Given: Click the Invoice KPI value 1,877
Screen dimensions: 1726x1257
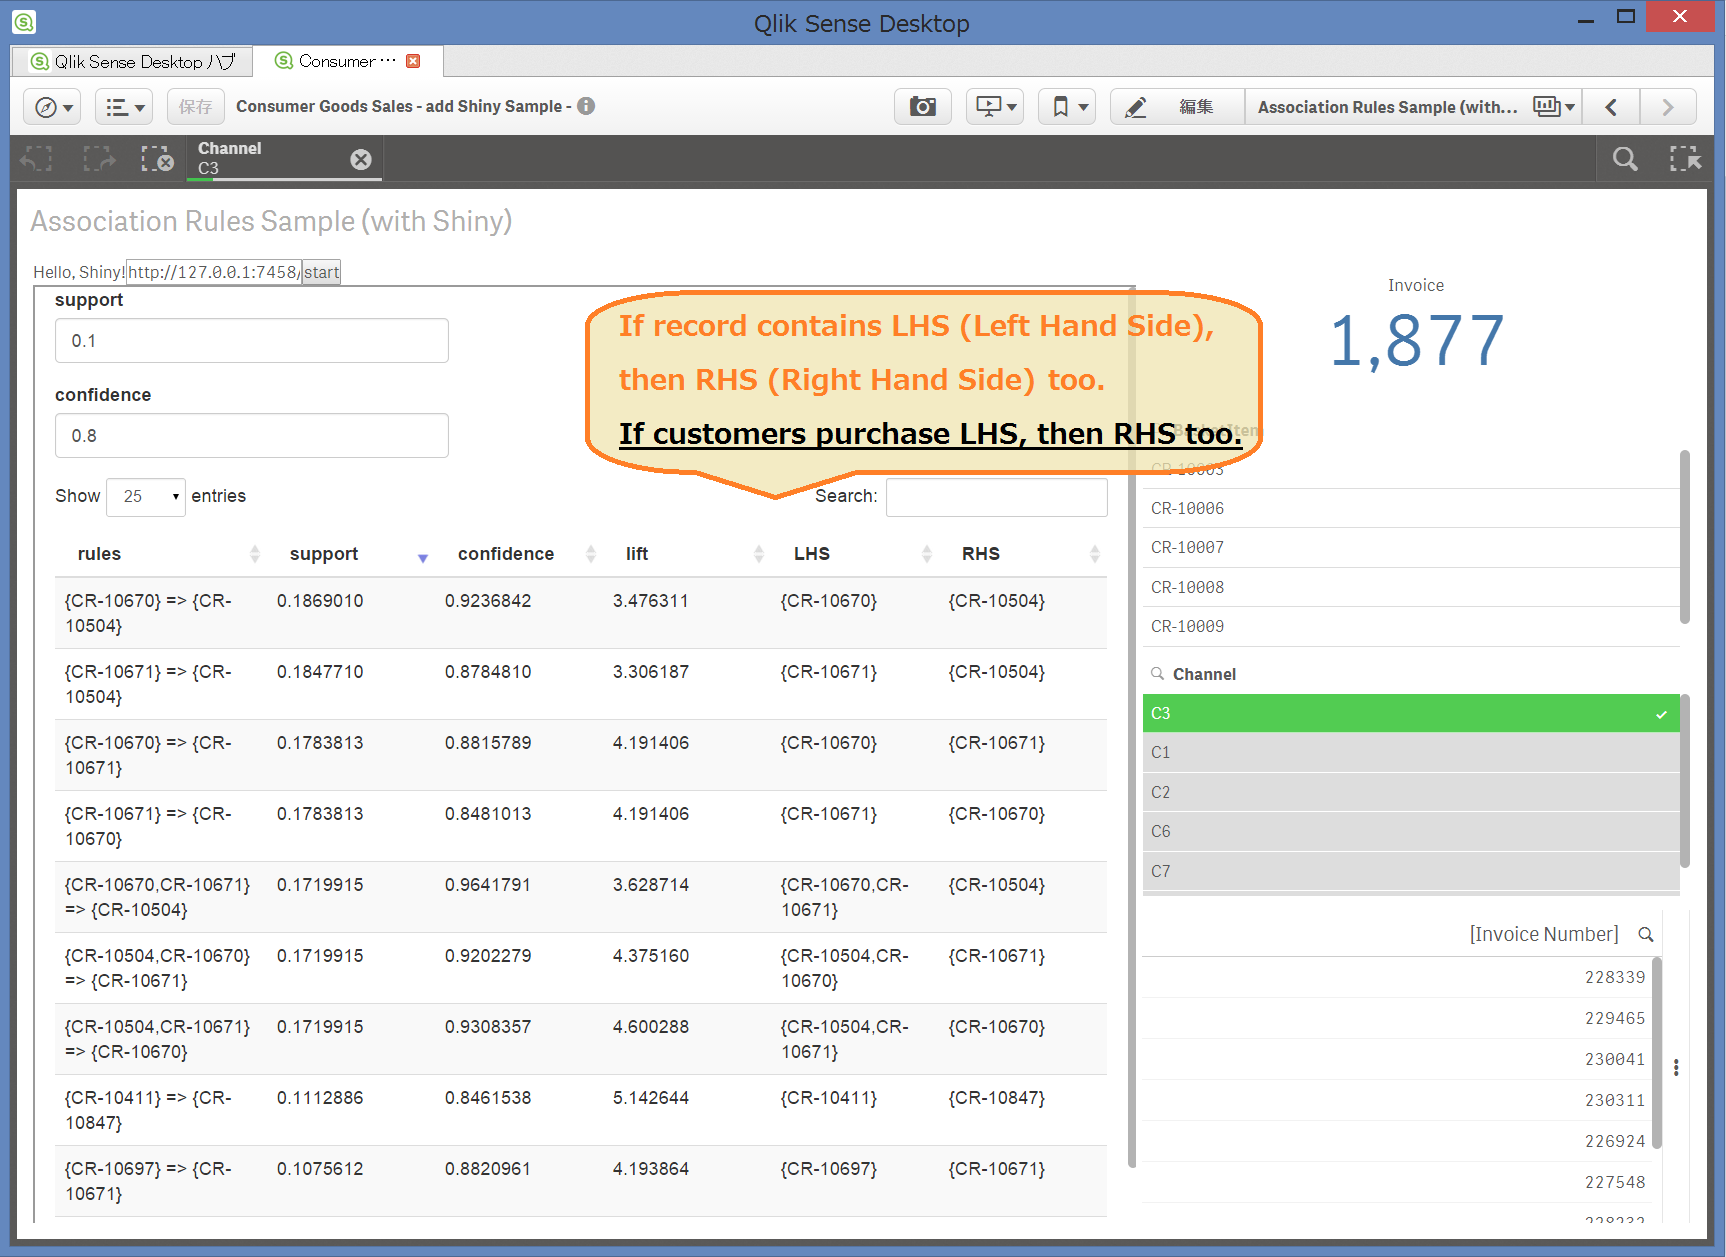Looking at the screenshot, I should click(x=1416, y=341).
